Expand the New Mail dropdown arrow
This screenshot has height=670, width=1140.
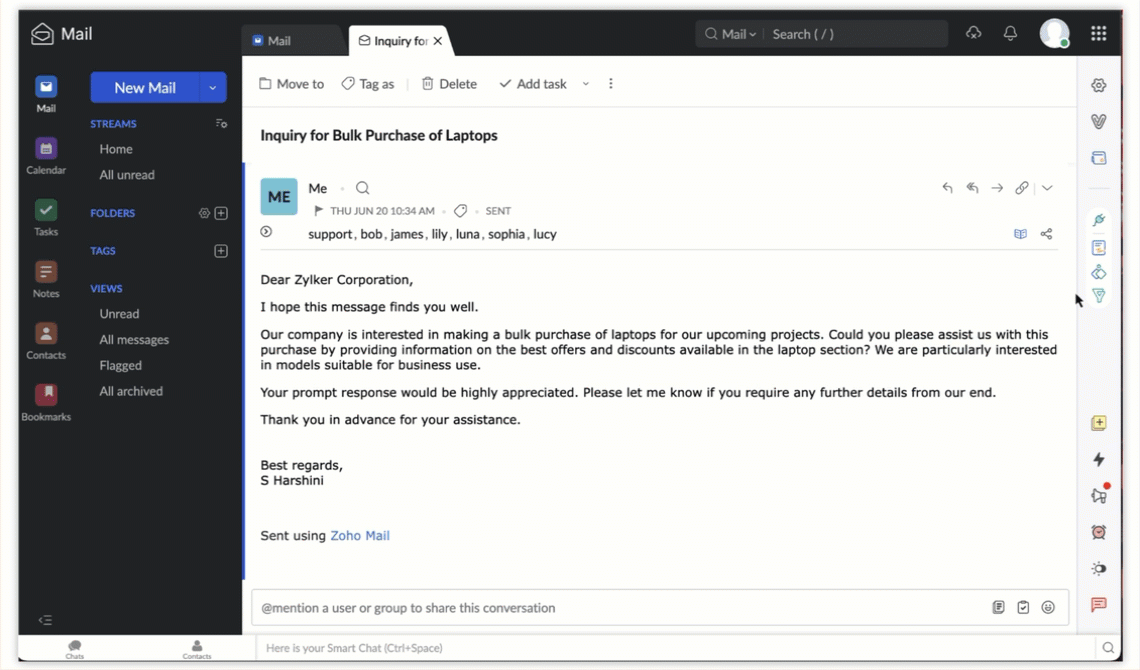click(x=213, y=88)
